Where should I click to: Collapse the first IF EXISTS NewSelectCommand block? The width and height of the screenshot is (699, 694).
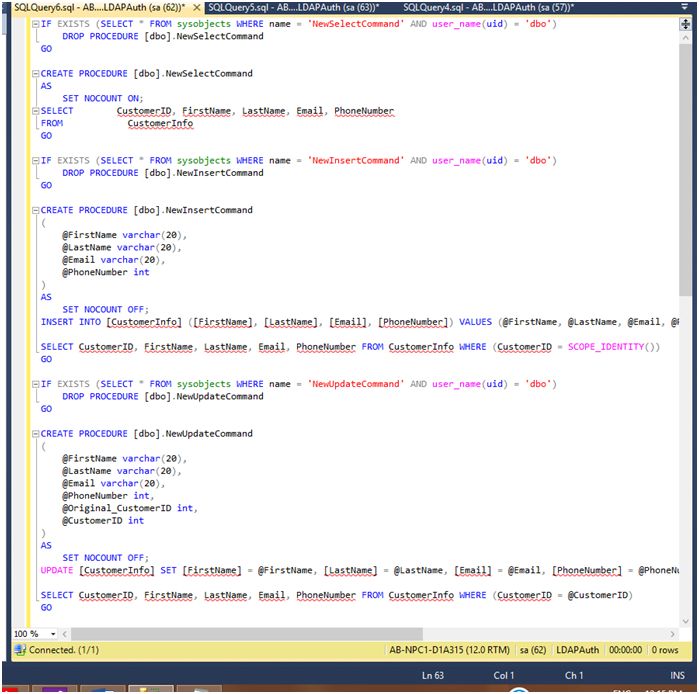pos(35,24)
